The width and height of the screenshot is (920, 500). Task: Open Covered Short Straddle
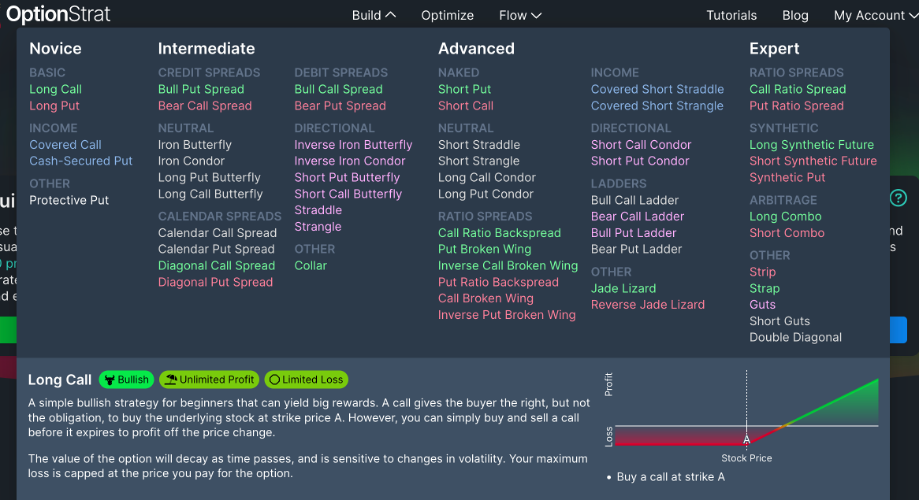[x=657, y=89]
